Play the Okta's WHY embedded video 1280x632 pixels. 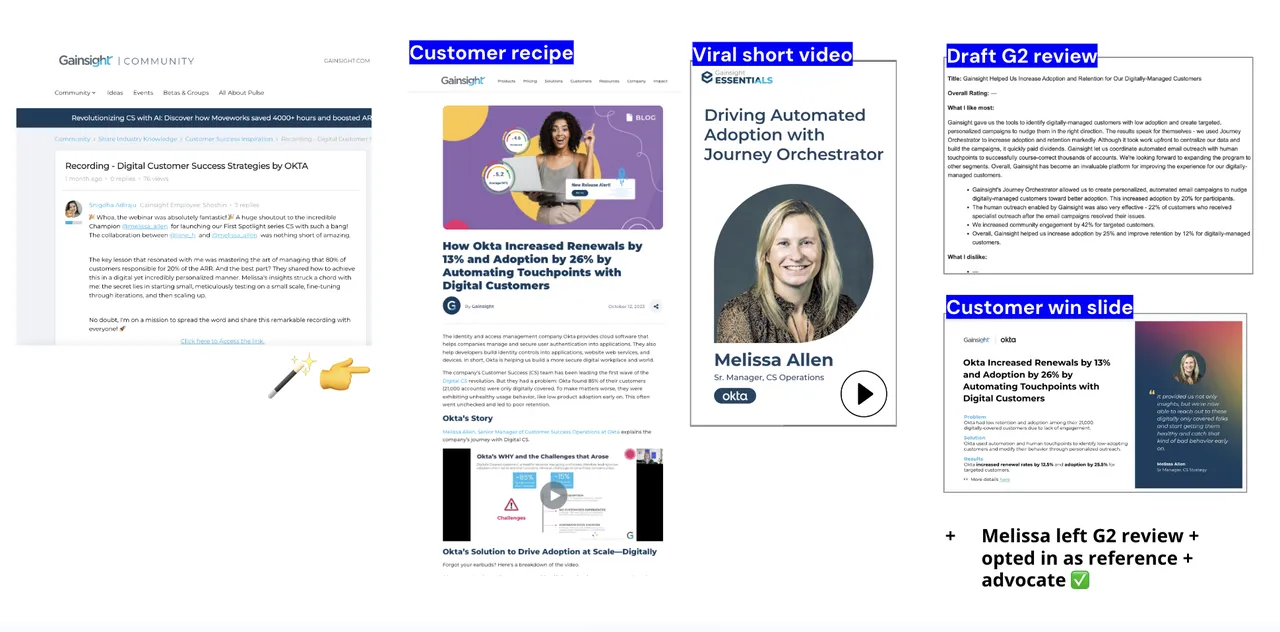pyautogui.click(x=553, y=494)
